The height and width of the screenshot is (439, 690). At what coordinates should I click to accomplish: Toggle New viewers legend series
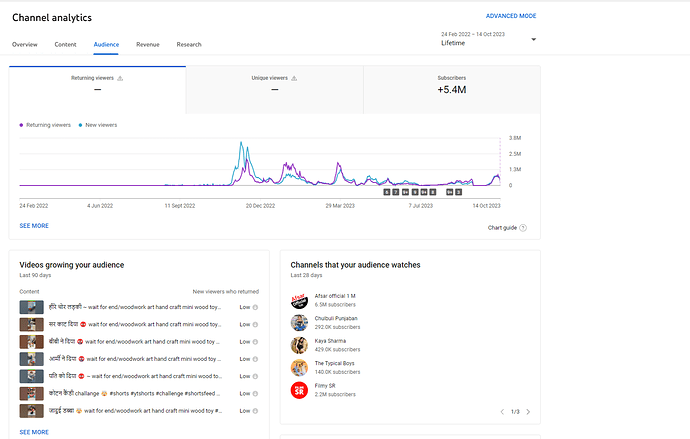coord(98,125)
